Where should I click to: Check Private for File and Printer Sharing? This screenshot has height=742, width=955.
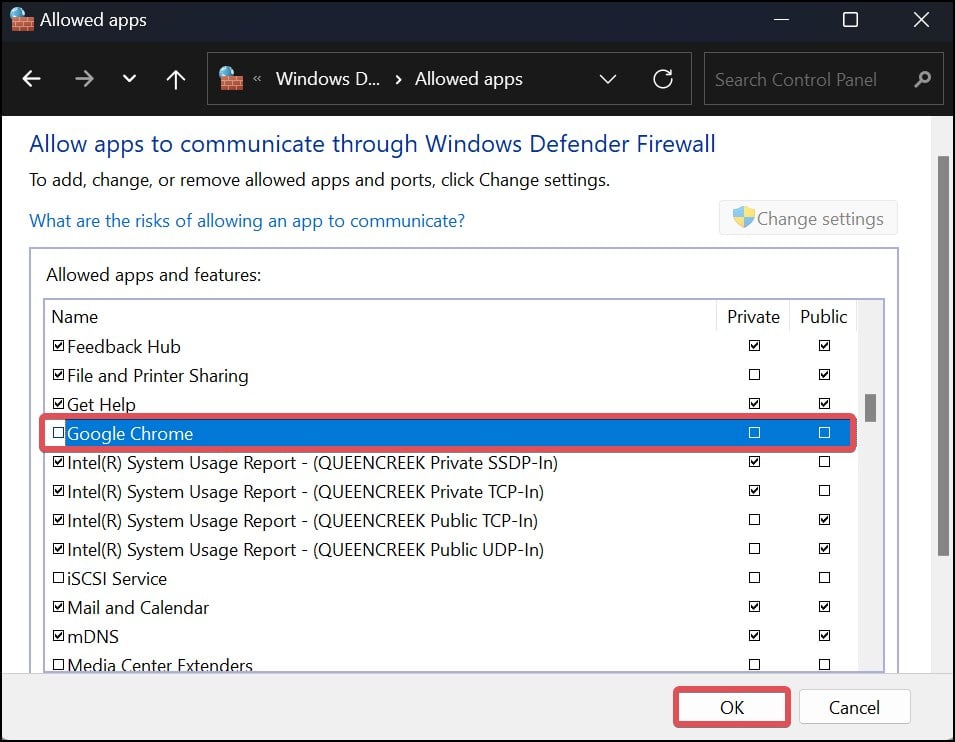coord(754,375)
